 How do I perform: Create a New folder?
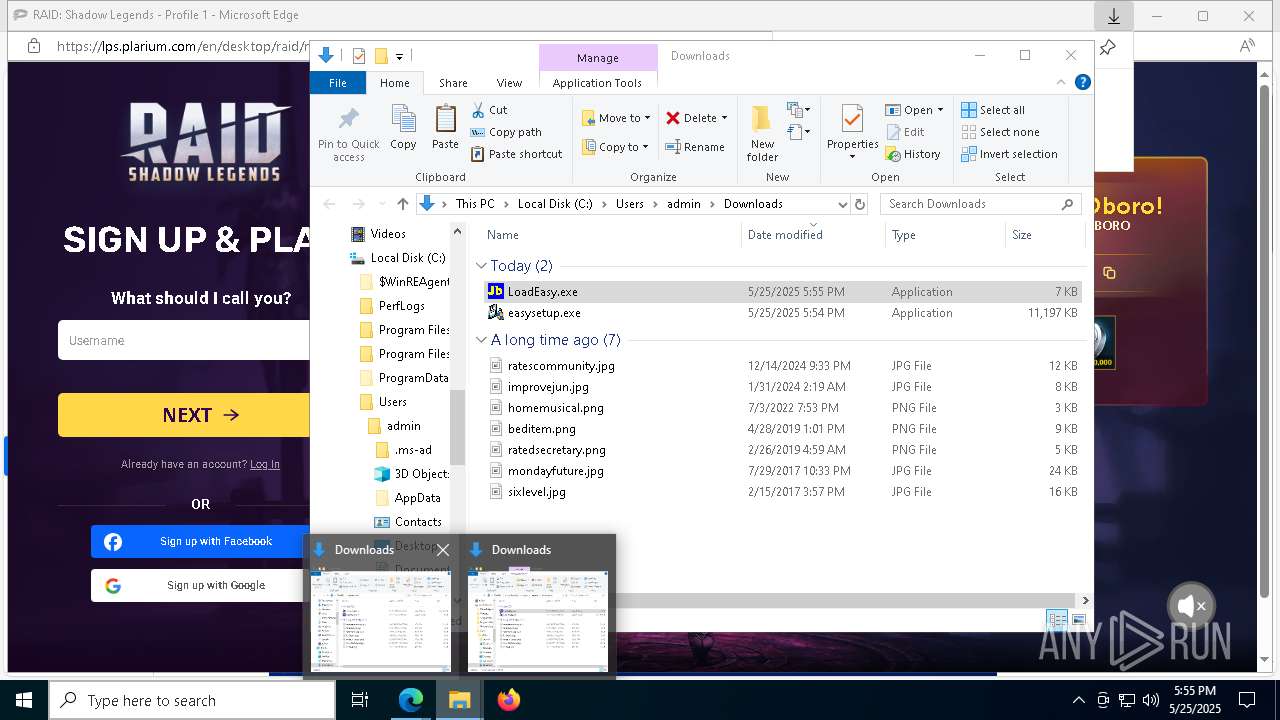[x=762, y=132]
